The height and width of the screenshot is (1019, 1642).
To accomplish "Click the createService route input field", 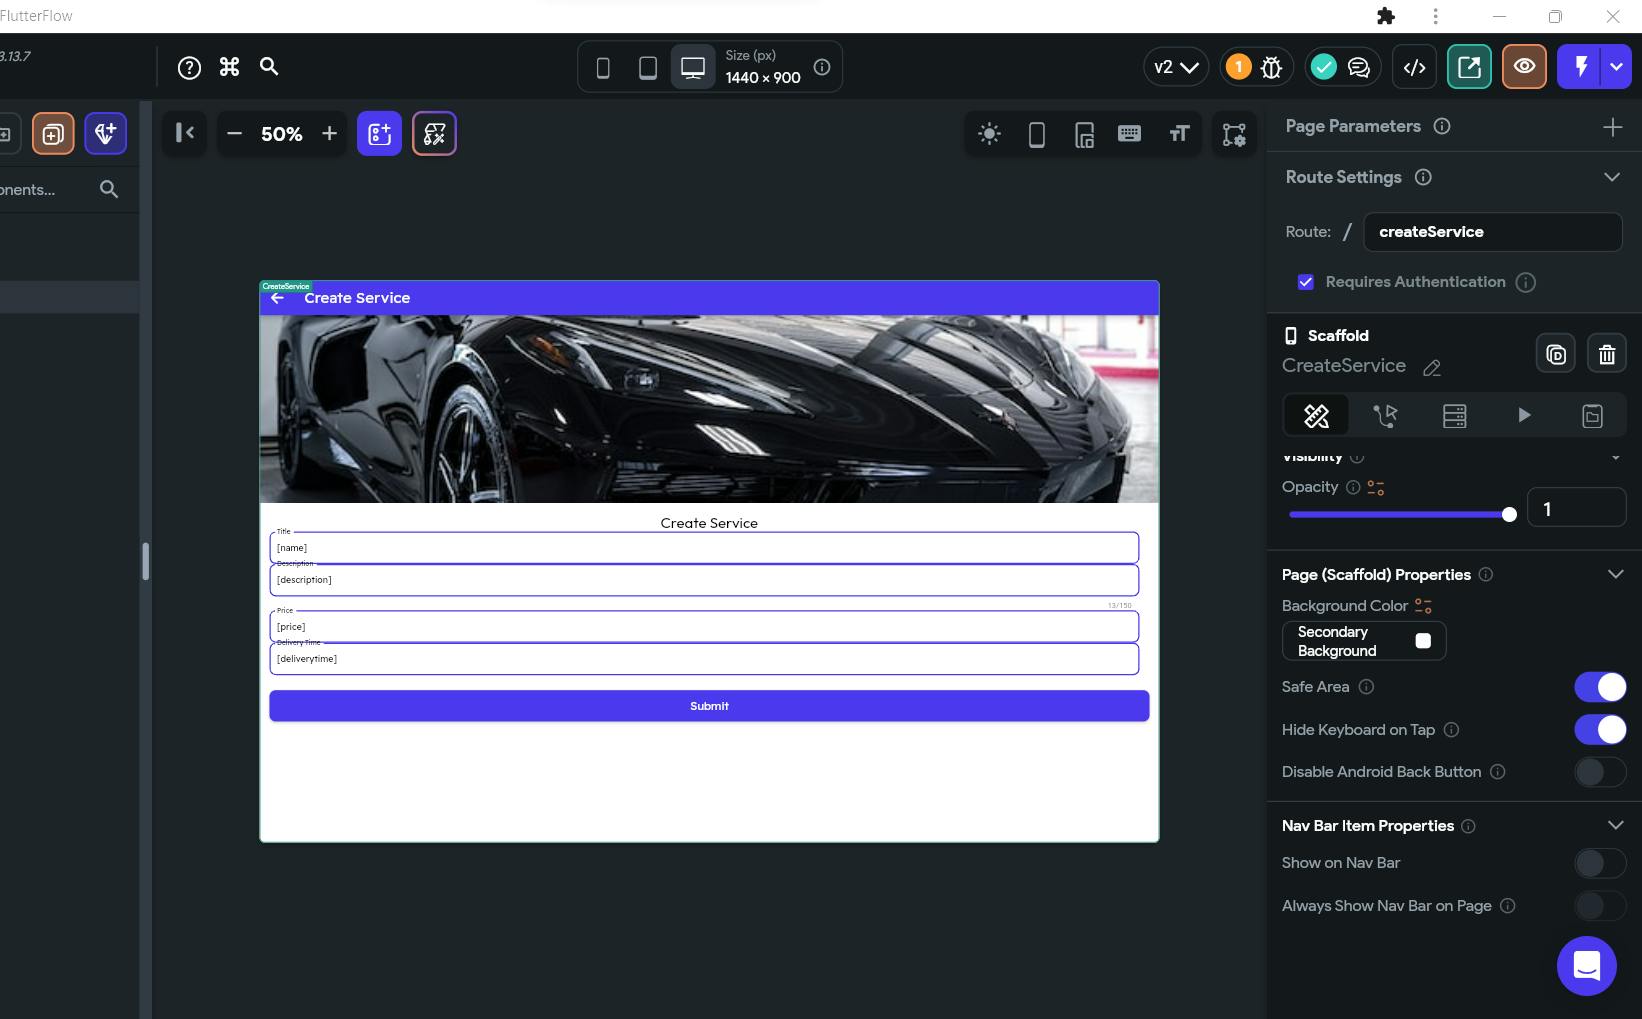I will click(1491, 232).
